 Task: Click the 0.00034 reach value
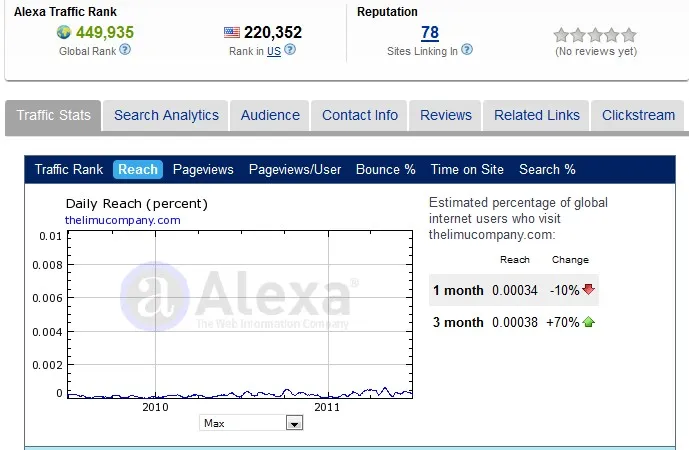tap(515, 290)
